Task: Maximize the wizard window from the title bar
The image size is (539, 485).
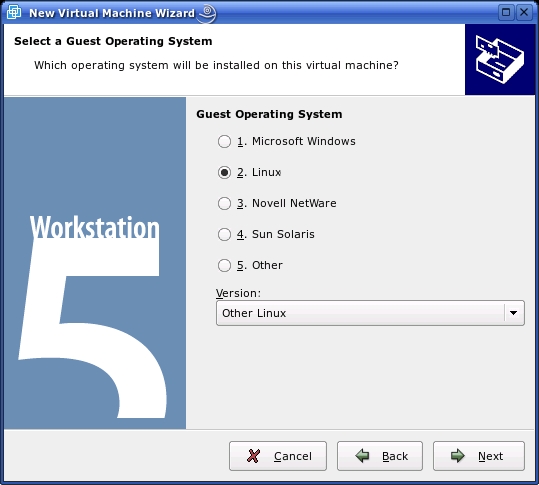Action: (506, 13)
